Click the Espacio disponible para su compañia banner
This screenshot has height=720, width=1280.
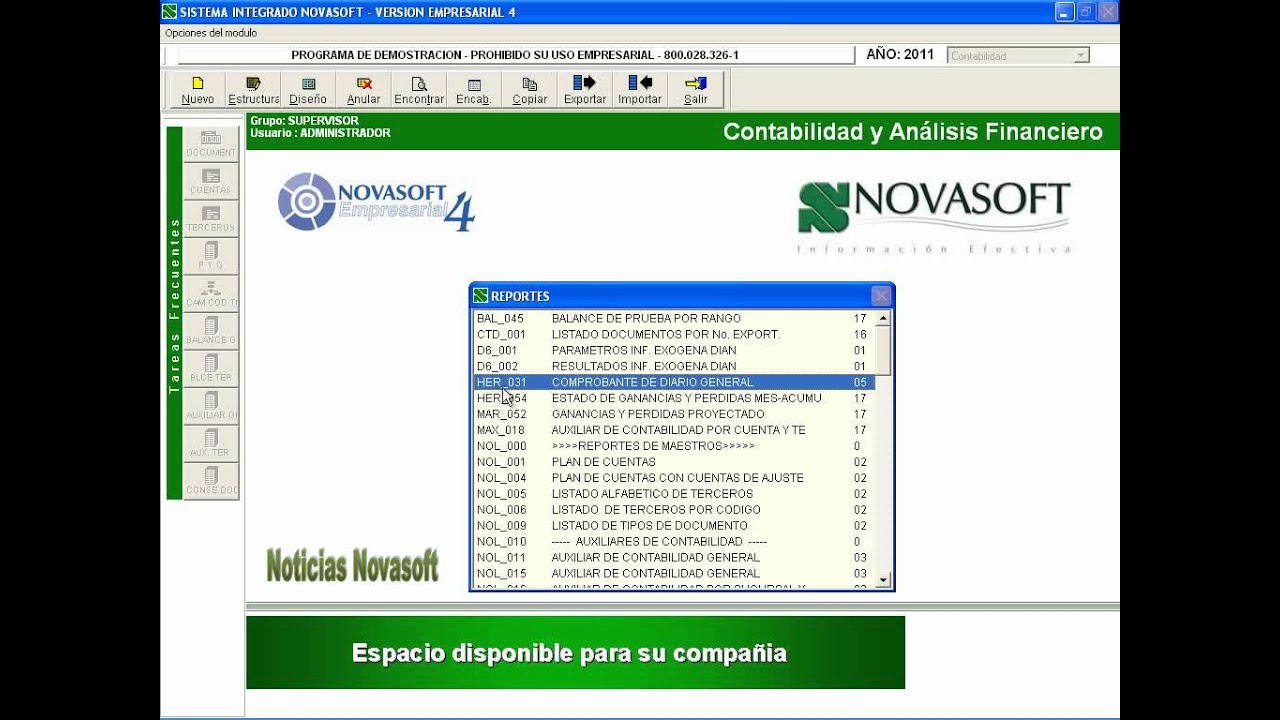pos(575,653)
